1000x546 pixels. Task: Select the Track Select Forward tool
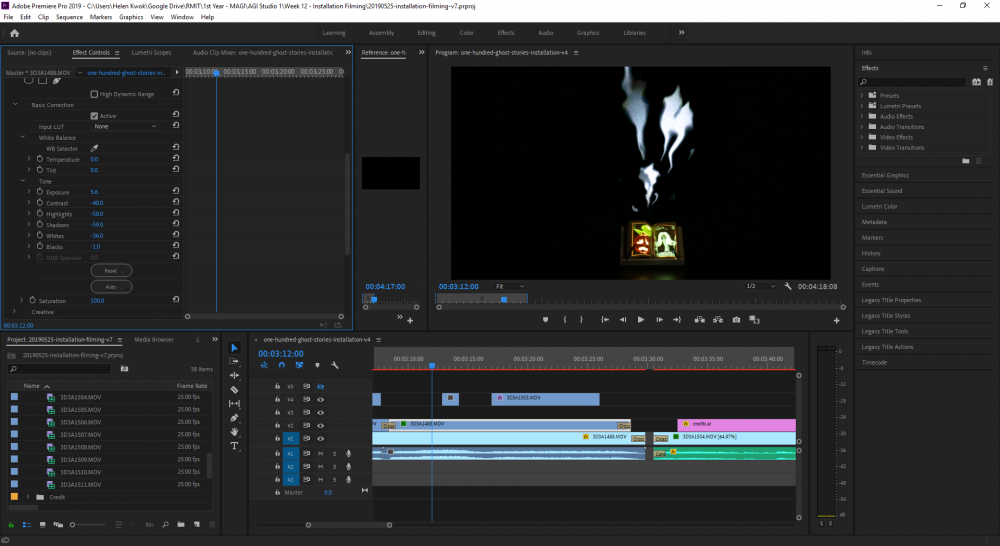[x=234, y=362]
